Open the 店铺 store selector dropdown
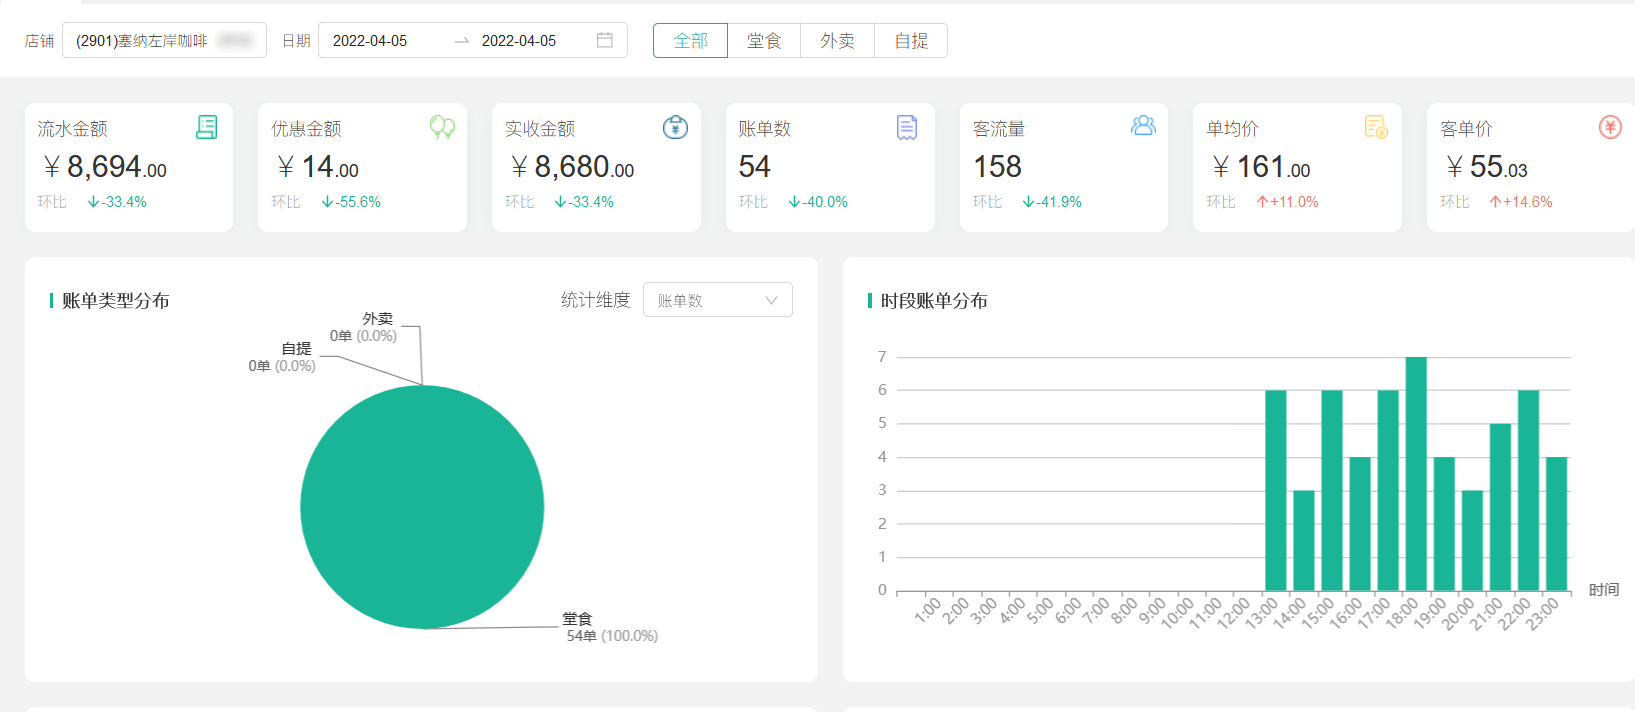Image resolution: width=1635 pixels, height=712 pixels. coord(164,41)
